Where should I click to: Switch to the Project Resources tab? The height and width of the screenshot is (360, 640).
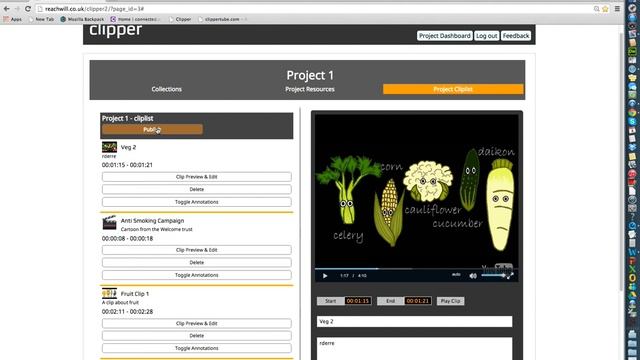(310, 89)
